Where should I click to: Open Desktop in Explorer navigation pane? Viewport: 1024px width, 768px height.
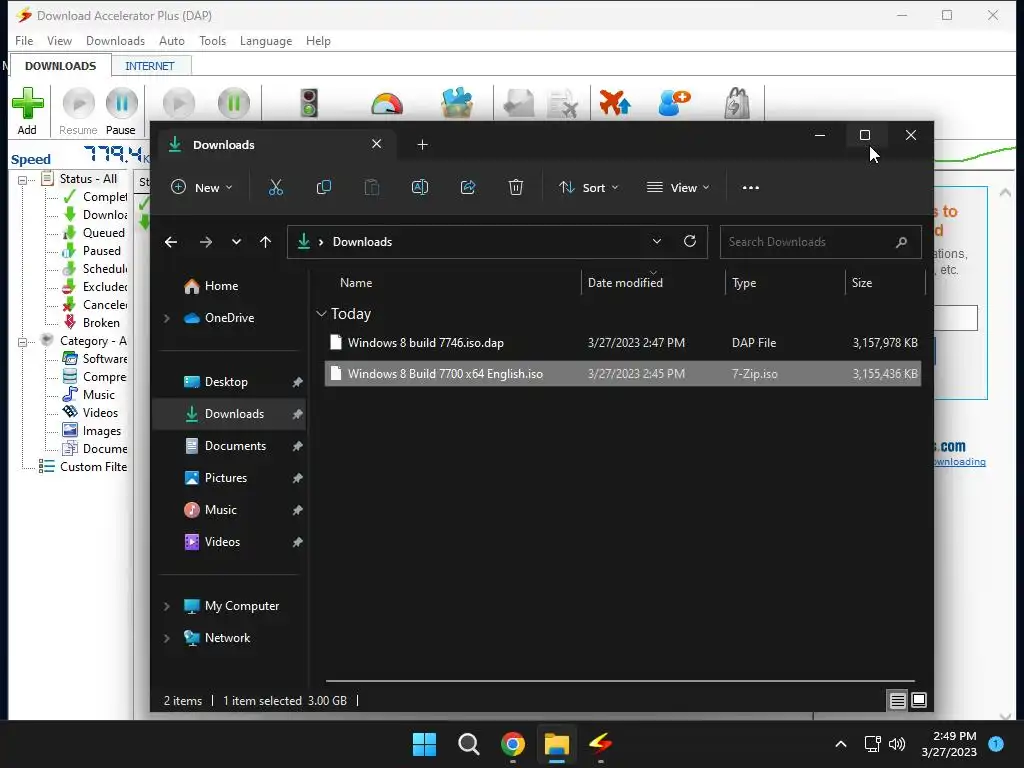(227, 382)
